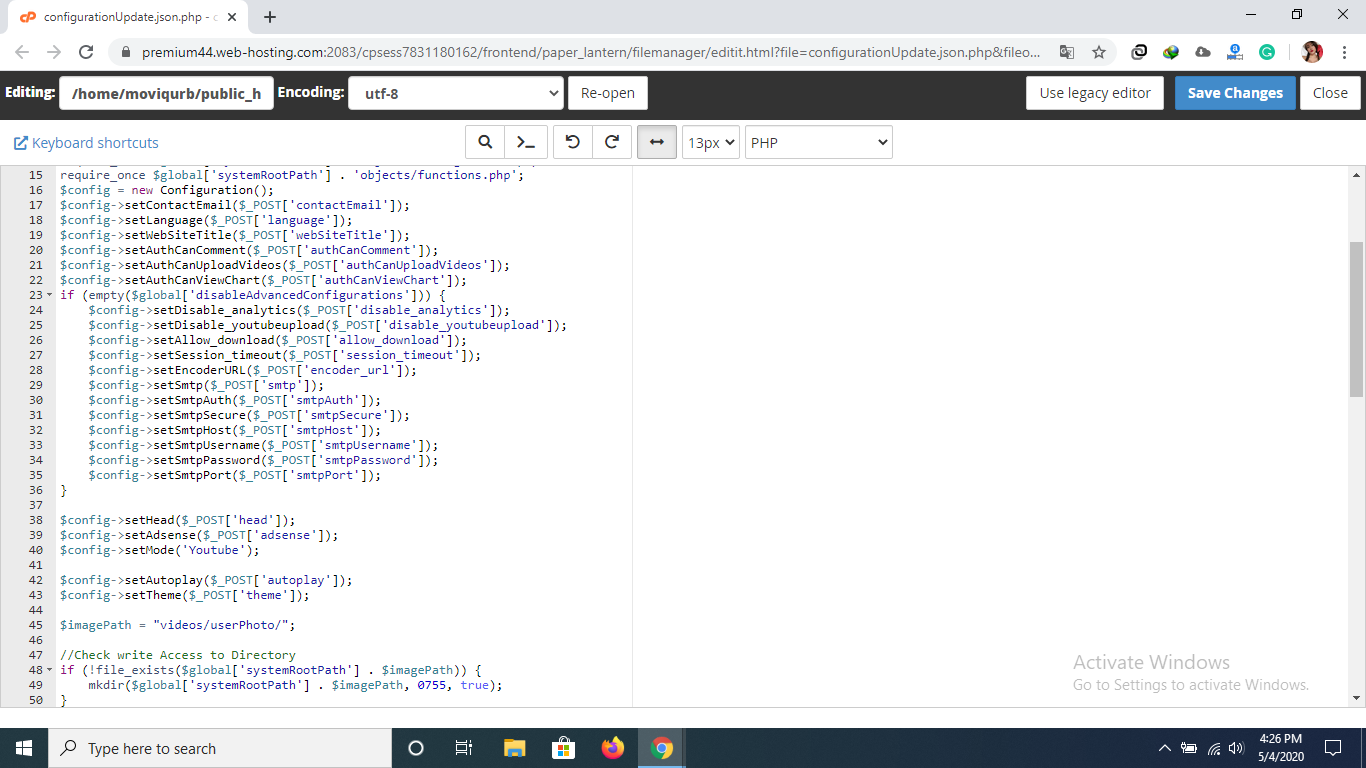The image size is (1366, 768).
Task: Open the utf-8 encoding dropdown
Action: (x=456, y=93)
